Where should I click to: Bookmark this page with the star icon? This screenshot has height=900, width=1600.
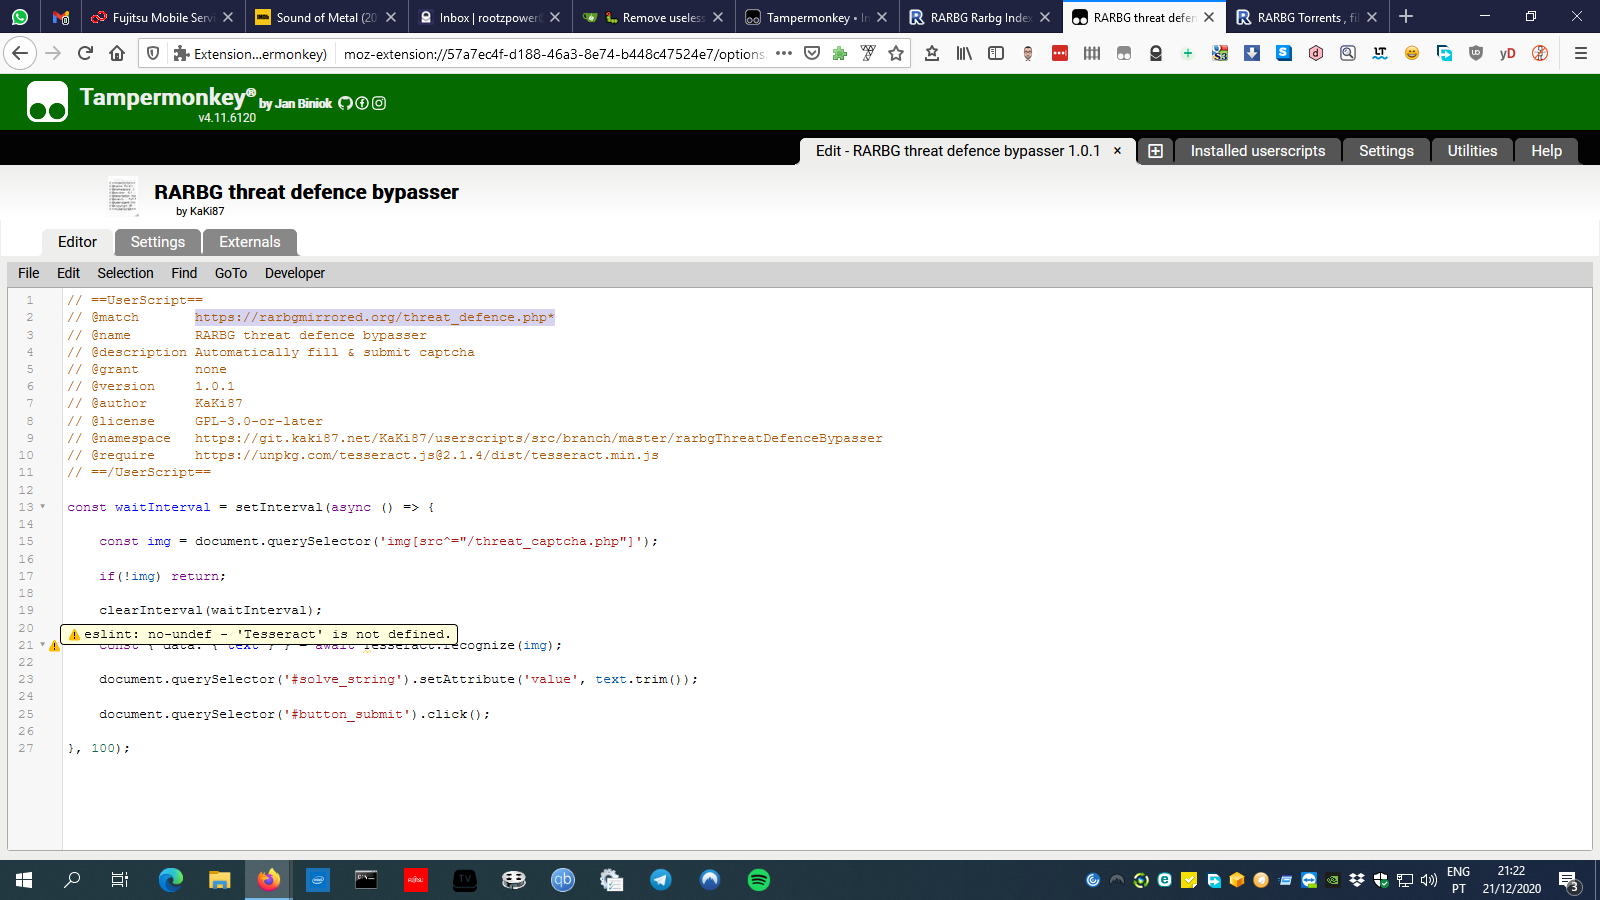(x=896, y=53)
